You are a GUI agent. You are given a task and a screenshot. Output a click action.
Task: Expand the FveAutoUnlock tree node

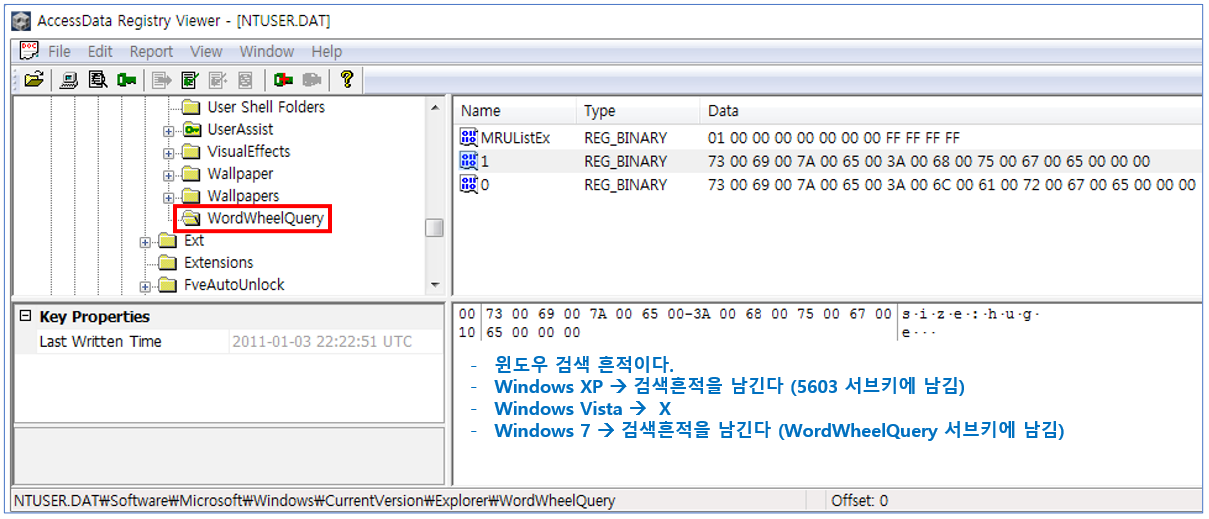[146, 286]
